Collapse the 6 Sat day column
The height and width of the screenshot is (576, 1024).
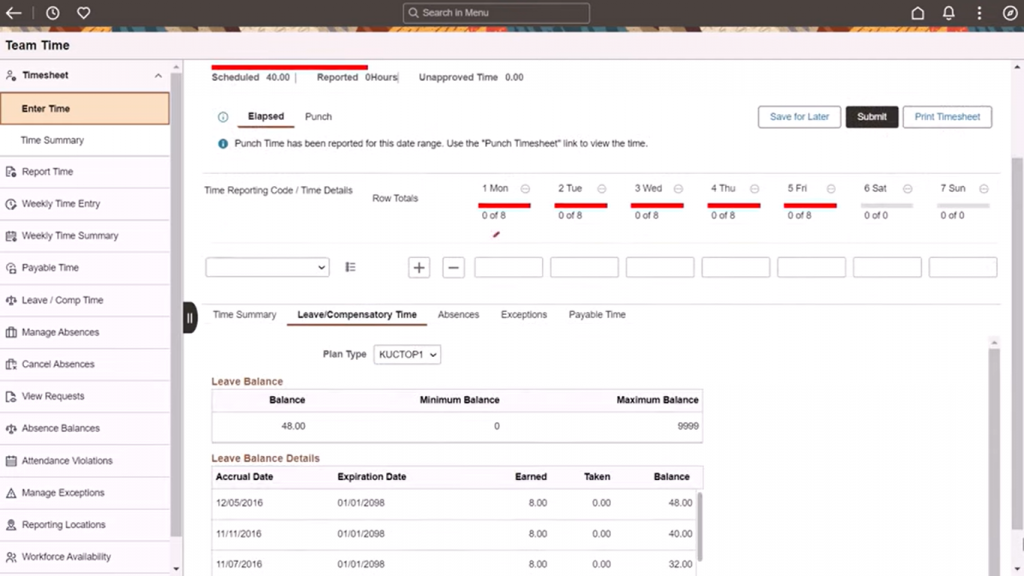[x=907, y=188]
